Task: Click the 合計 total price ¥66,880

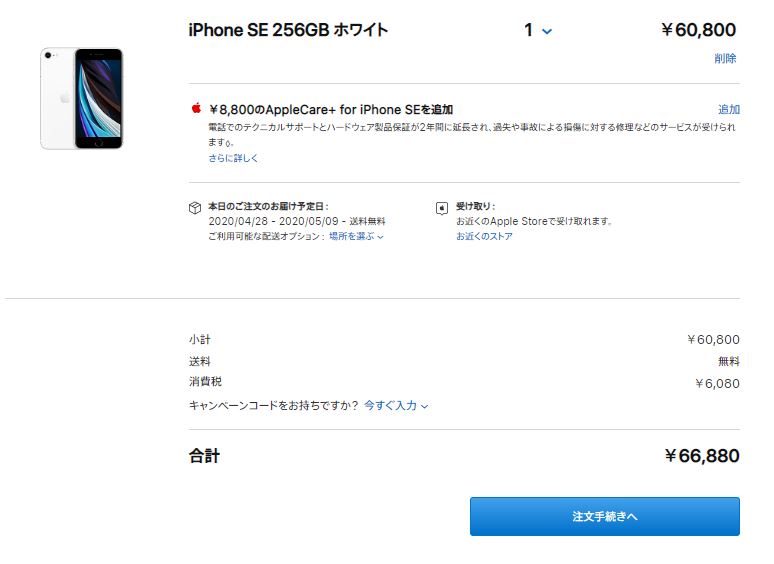Action: 702,455
